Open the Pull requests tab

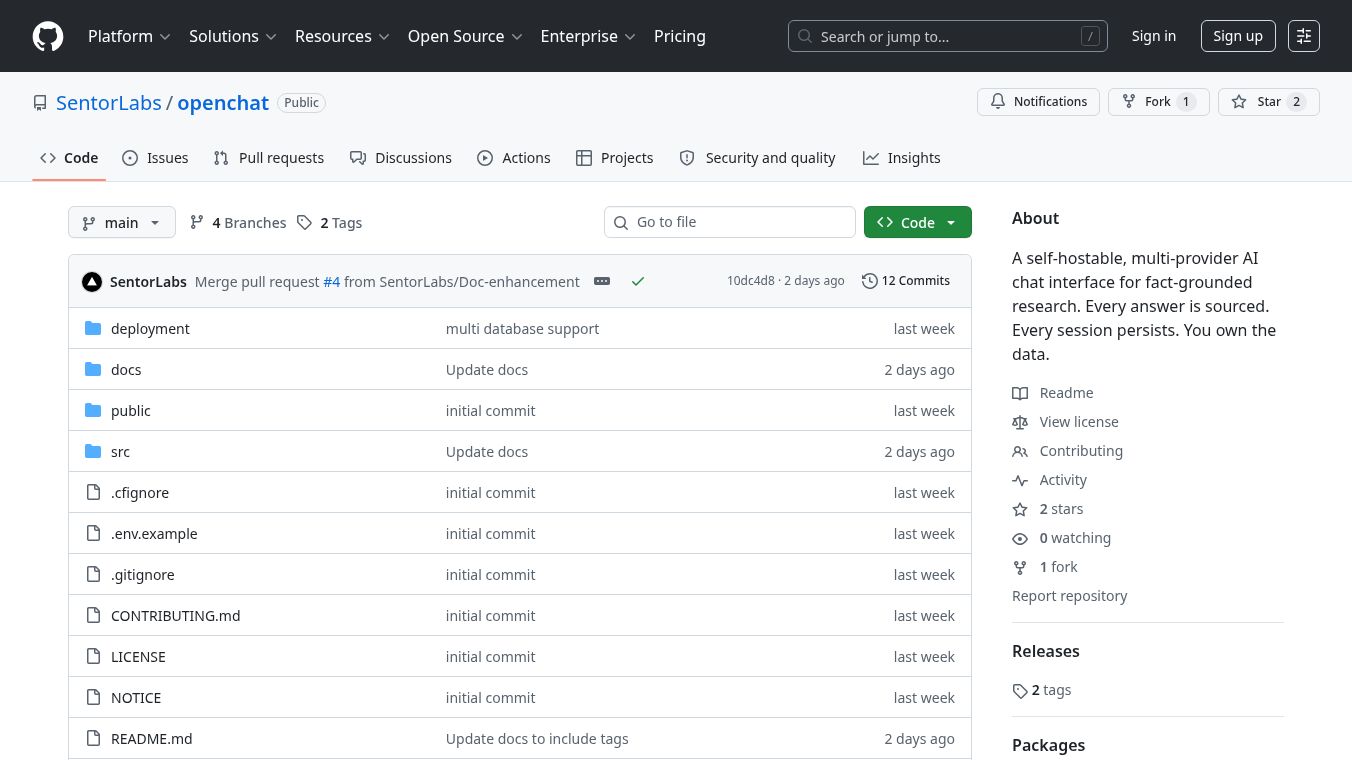[x=269, y=158]
